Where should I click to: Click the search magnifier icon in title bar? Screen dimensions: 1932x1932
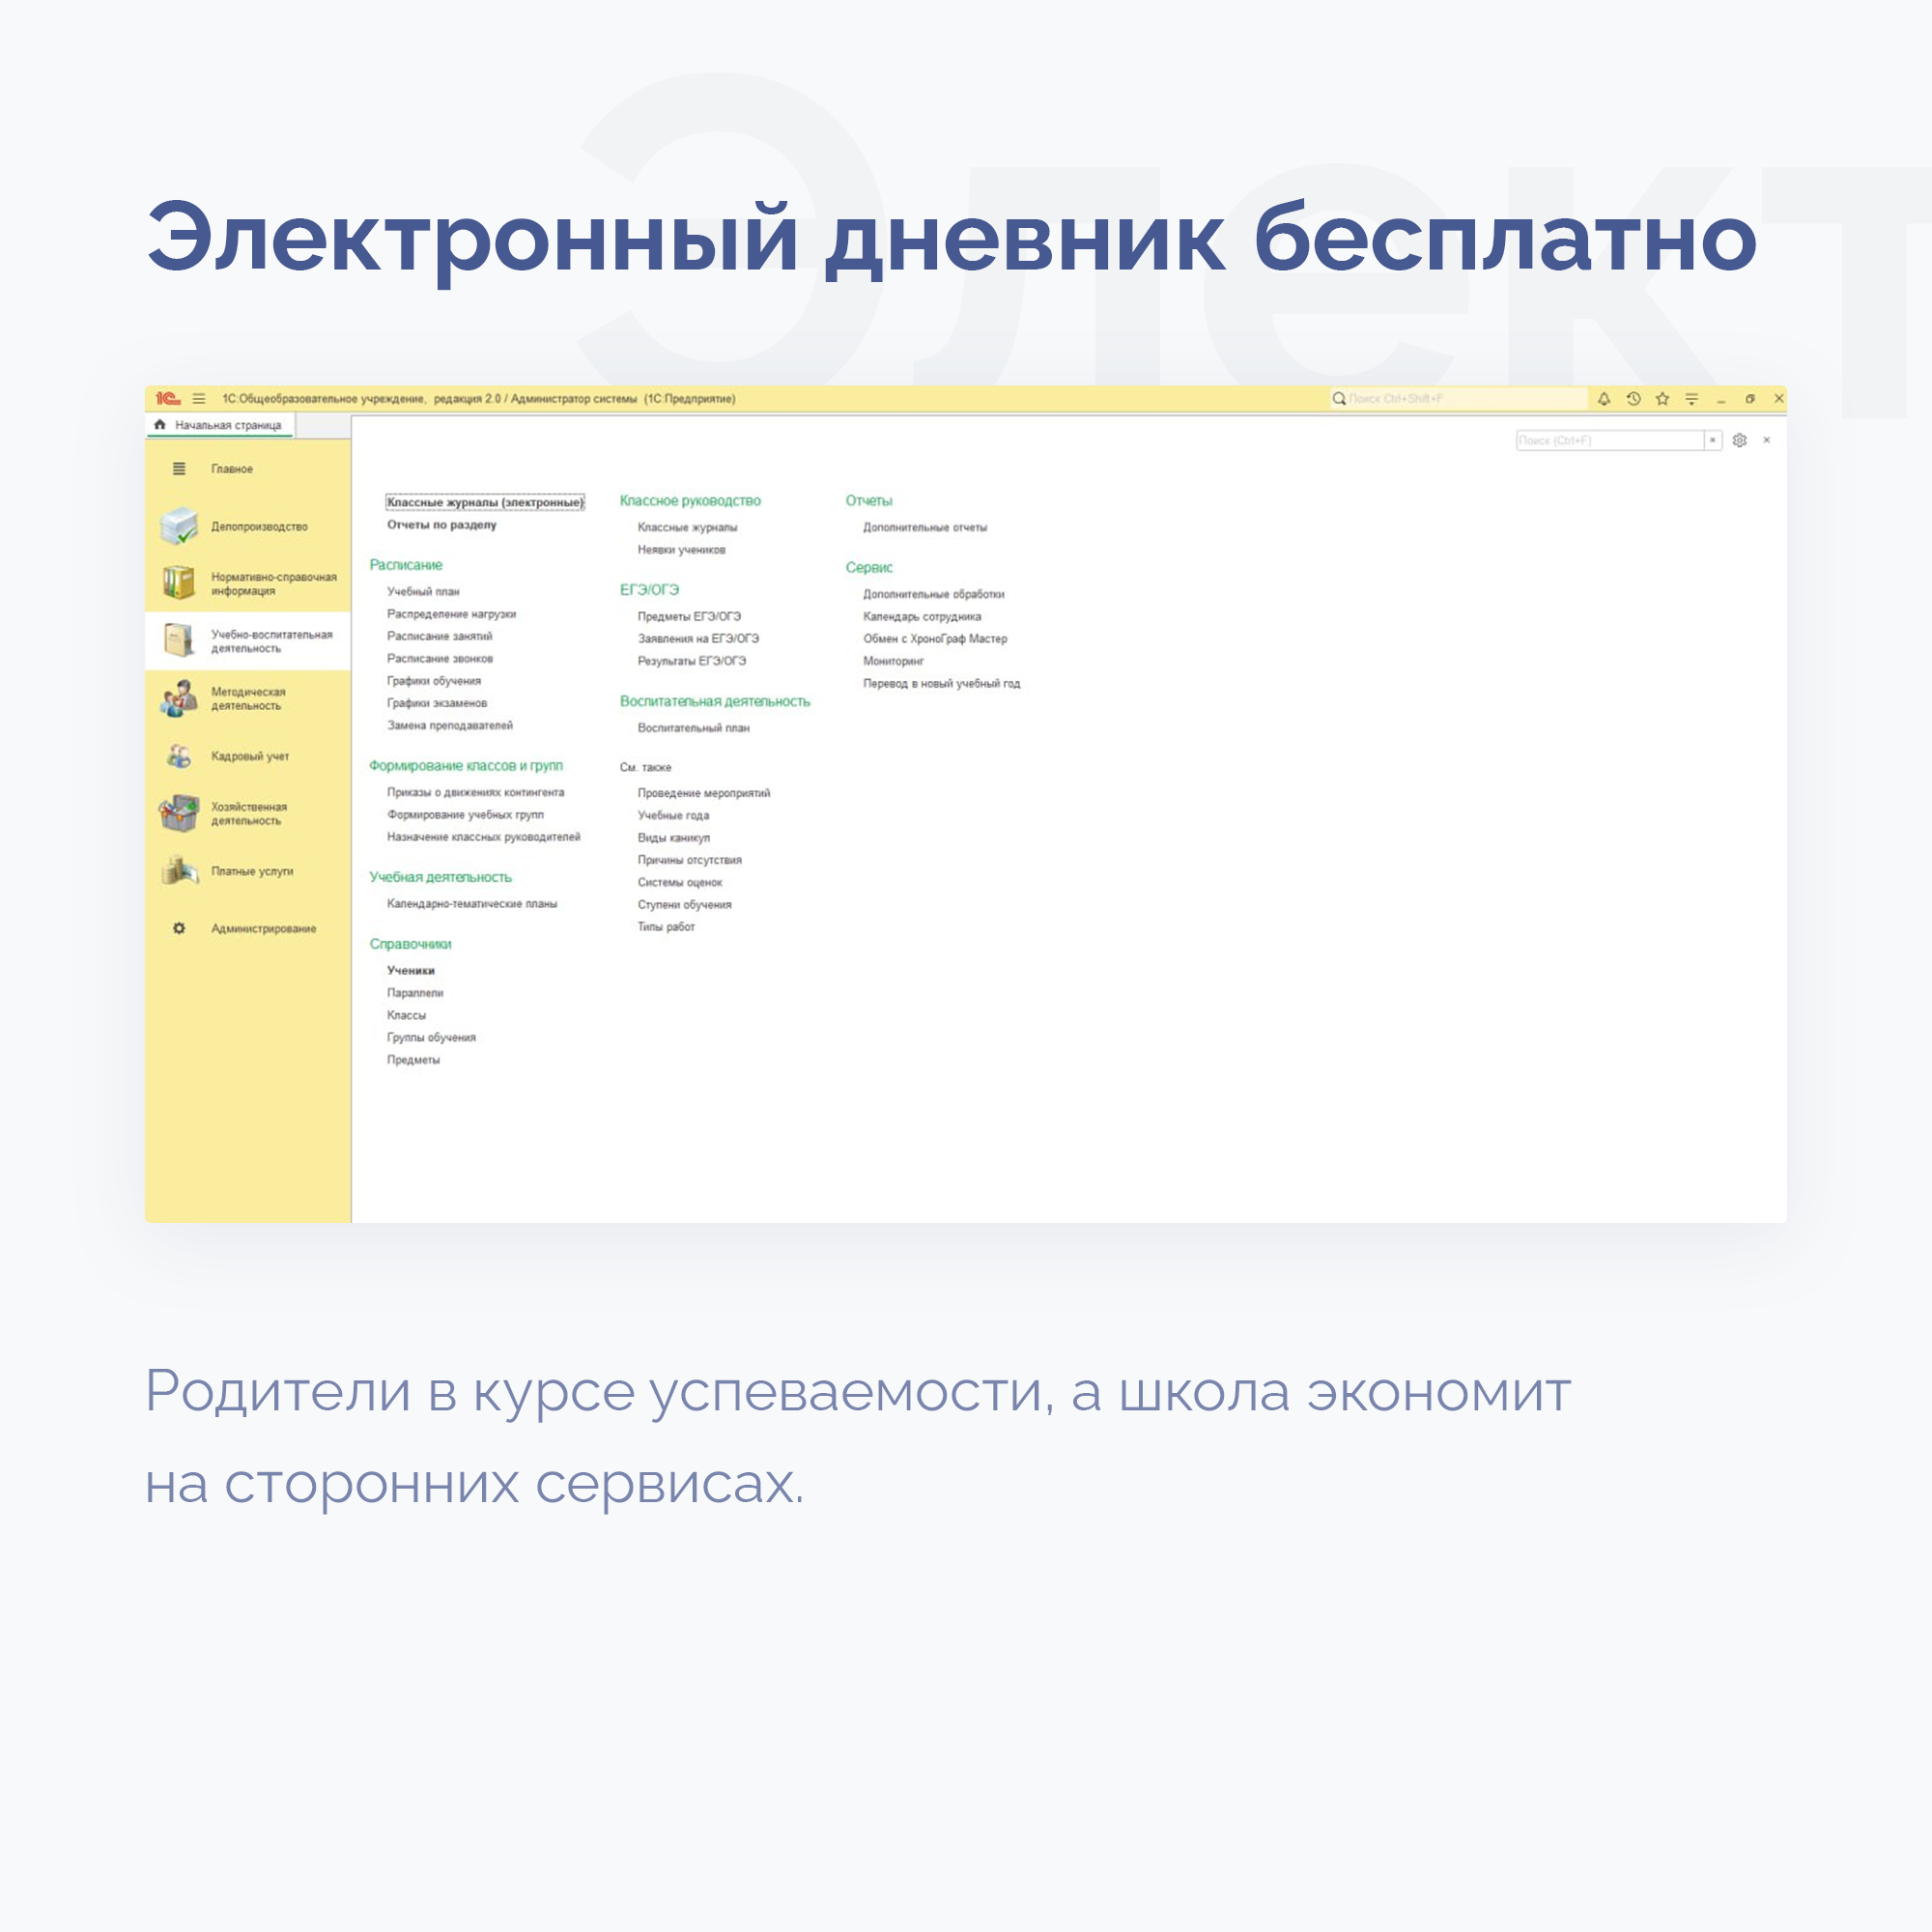[x=1338, y=399]
